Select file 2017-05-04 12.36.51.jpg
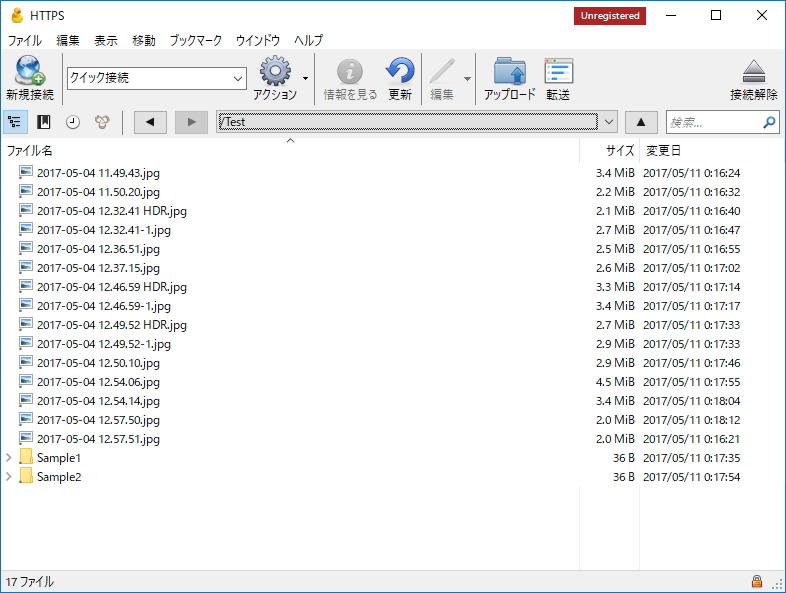This screenshot has width=786, height=593. pos(98,249)
